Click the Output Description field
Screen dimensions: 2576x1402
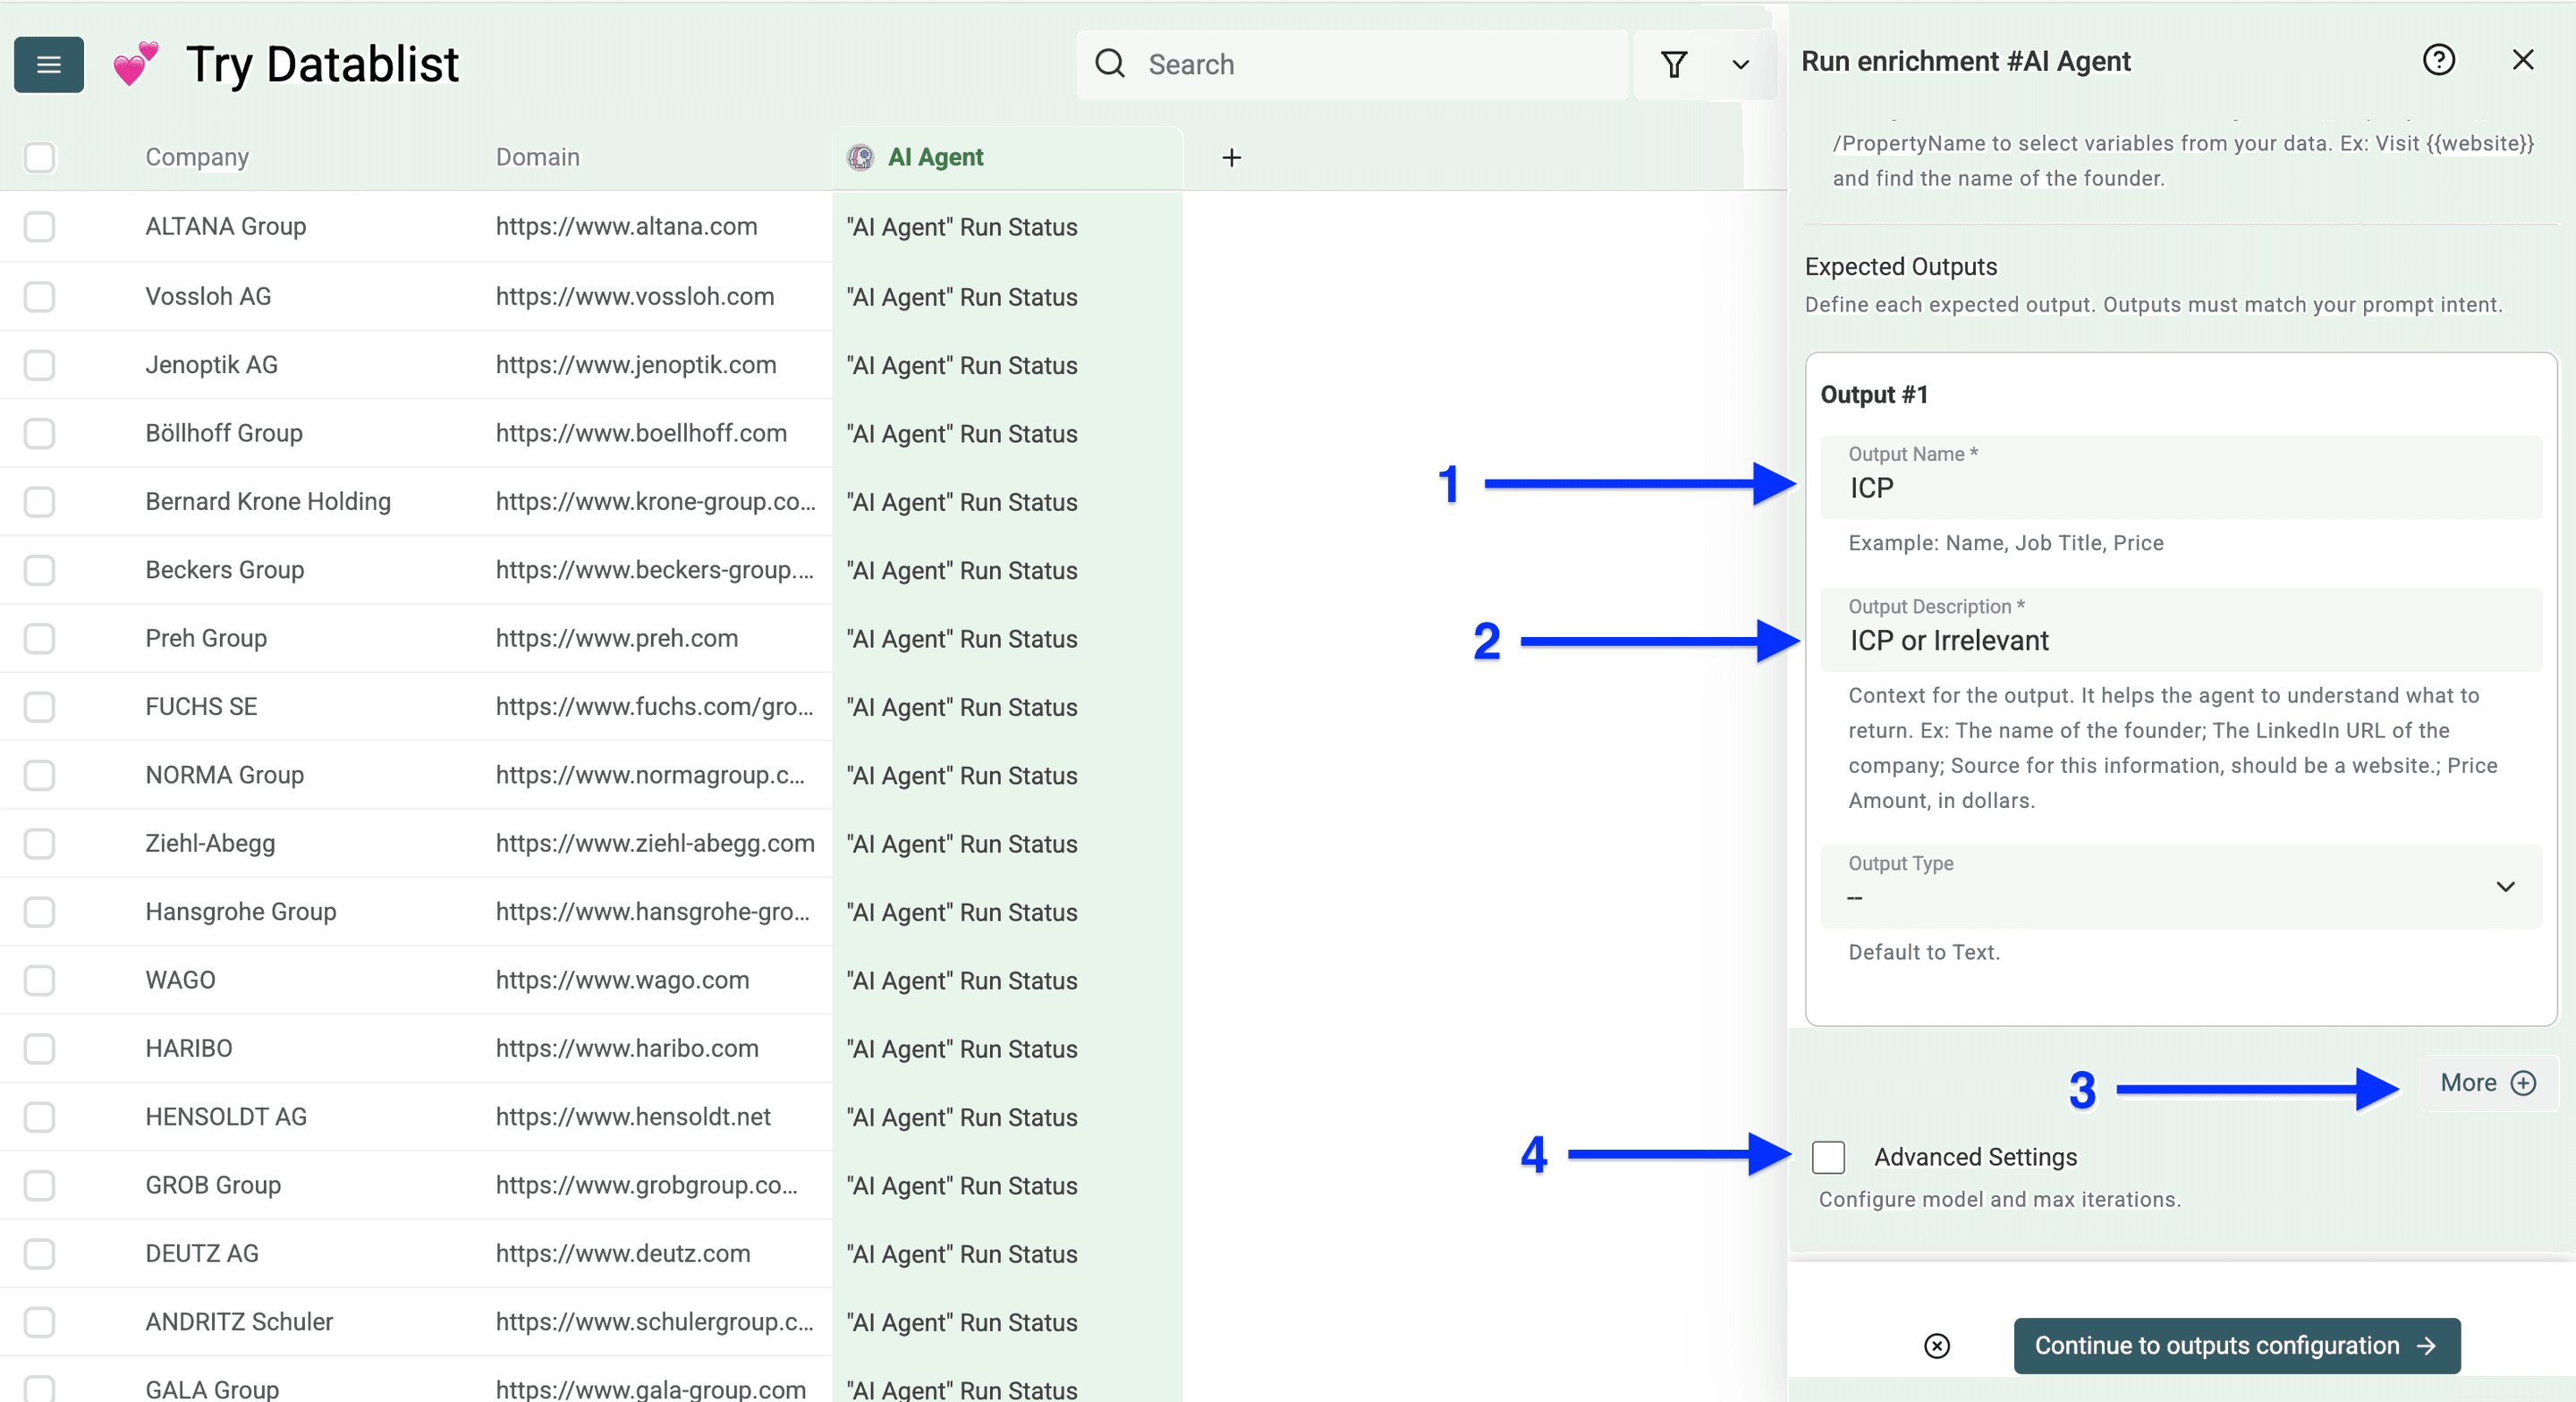coord(2180,630)
